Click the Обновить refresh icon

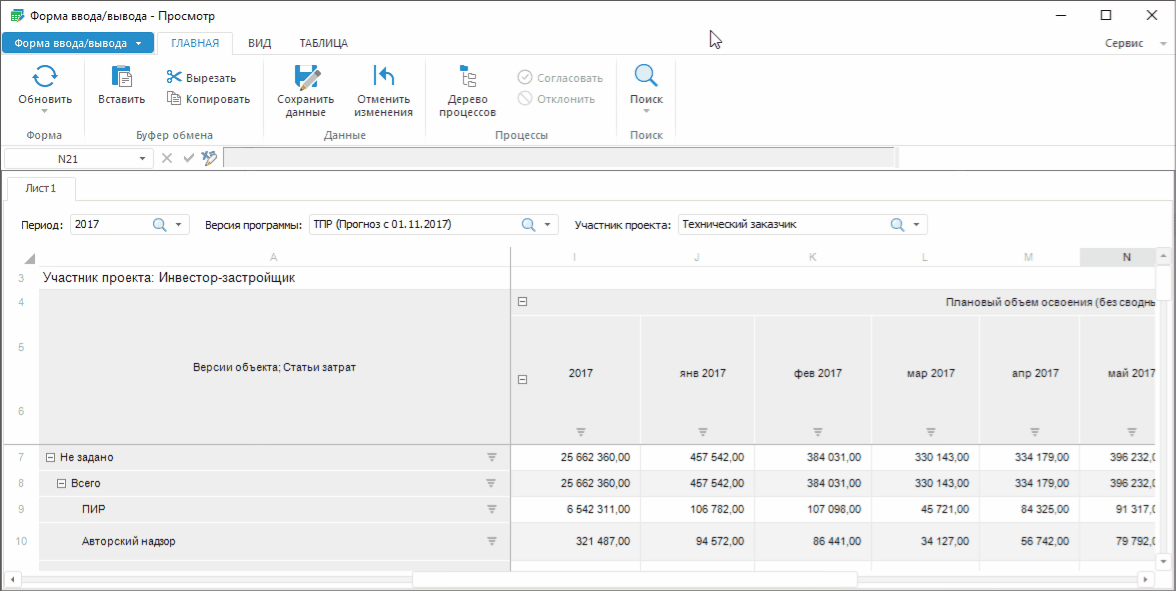45,77
